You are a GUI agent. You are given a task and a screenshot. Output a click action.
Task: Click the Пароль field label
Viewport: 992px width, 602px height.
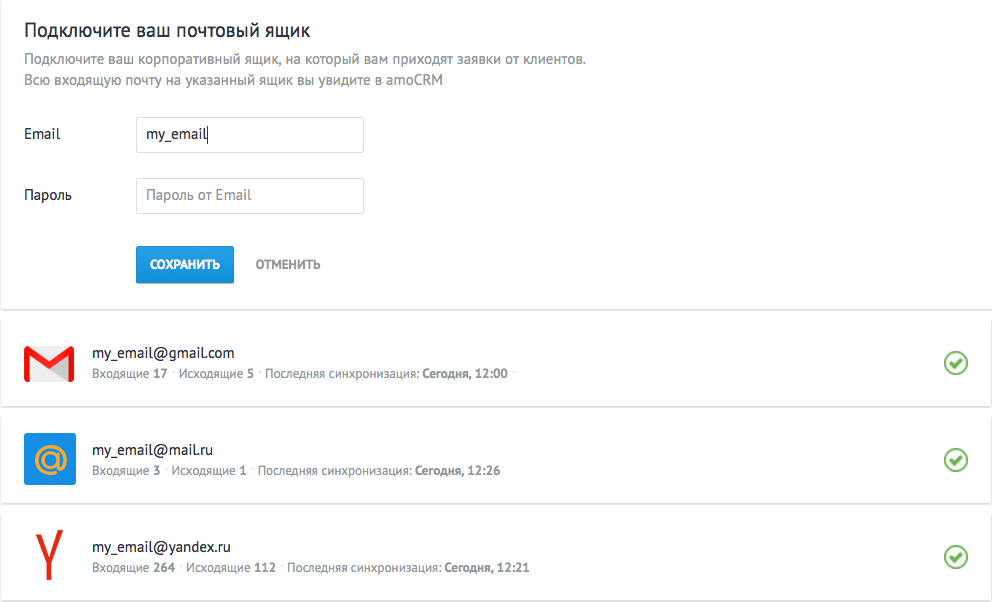[48, 195]
